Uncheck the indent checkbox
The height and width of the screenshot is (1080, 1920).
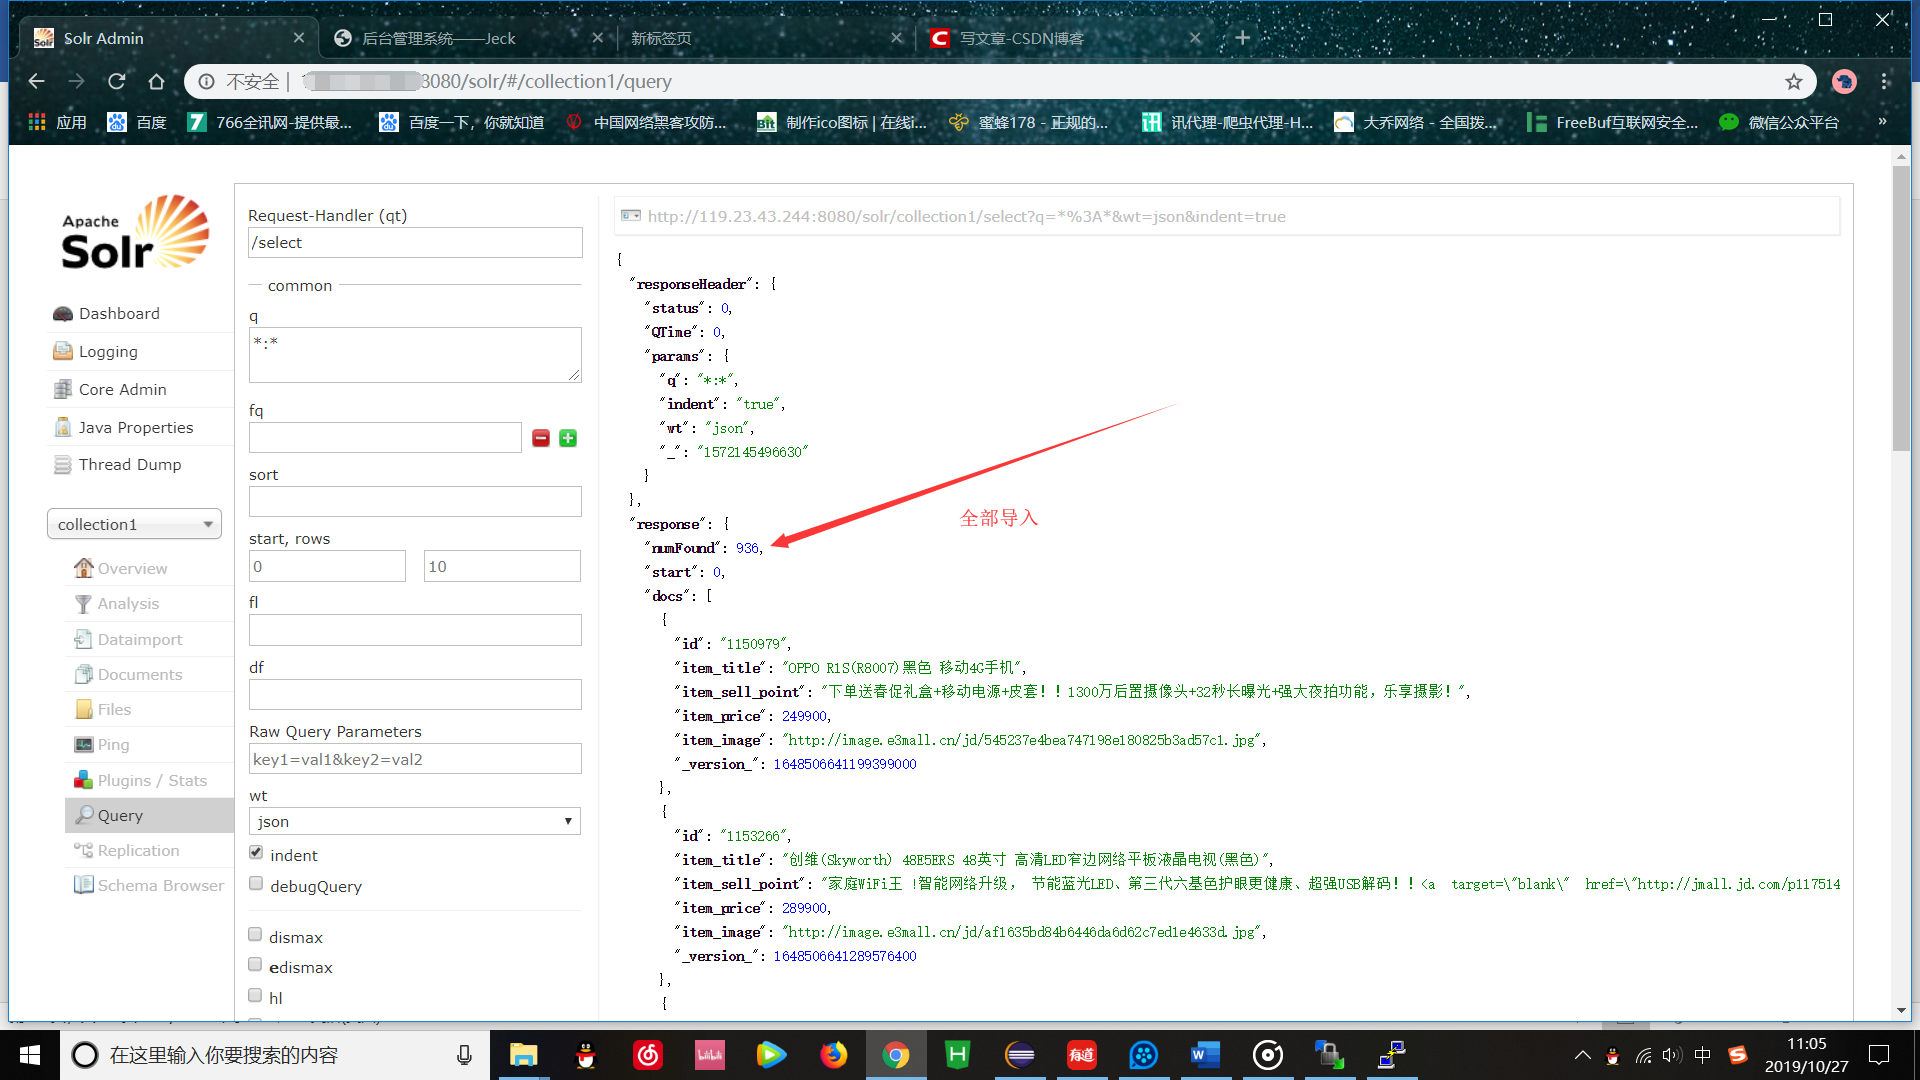click(256, 853)
